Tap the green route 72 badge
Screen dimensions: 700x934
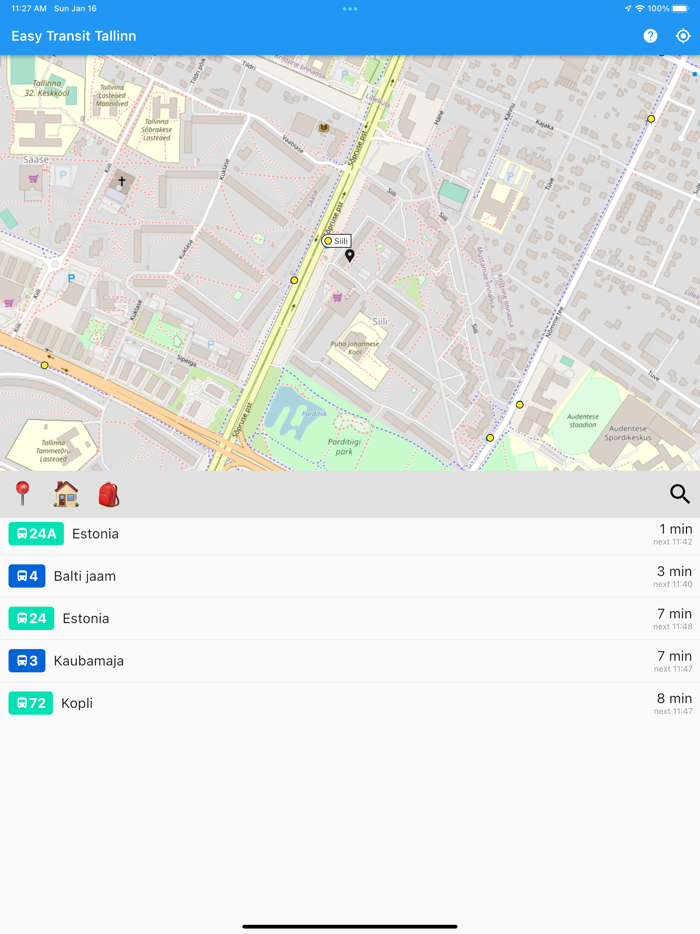[30, 703]
